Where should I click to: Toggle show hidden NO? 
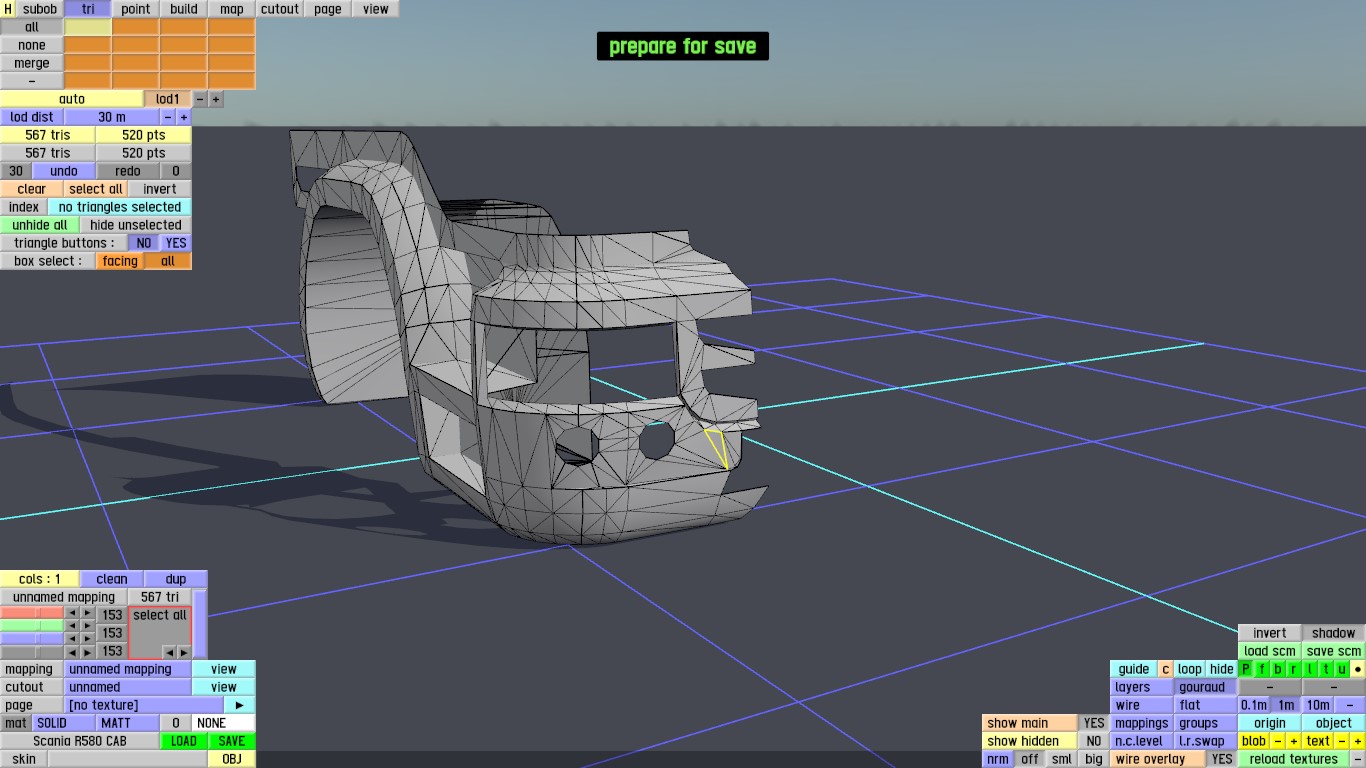pos(1094,741)
